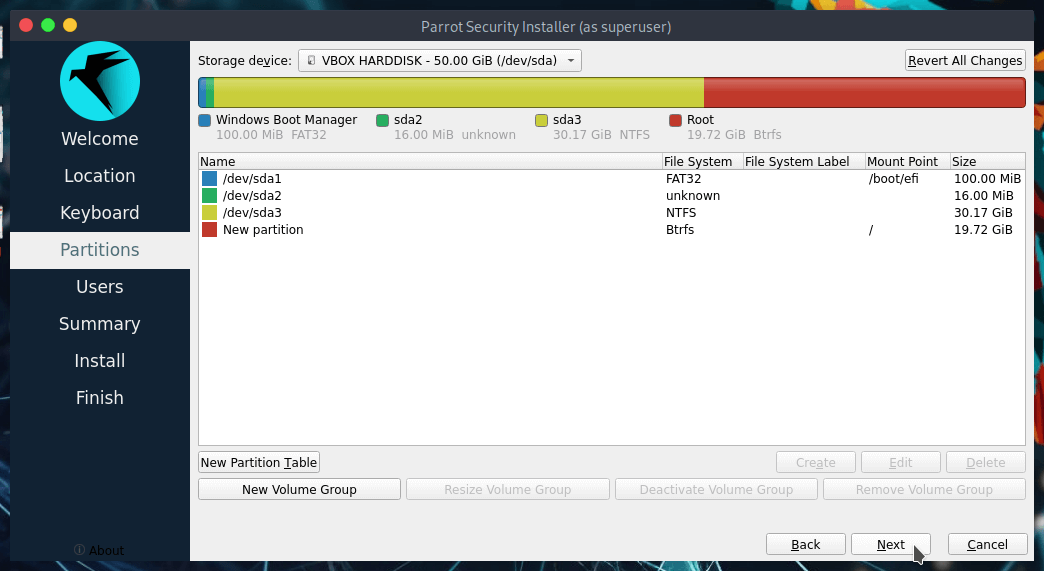This screenshot has height=571, width=1044.
Task: Click the green /dev/sda2 partition icon
Action: tap(209, 196)
